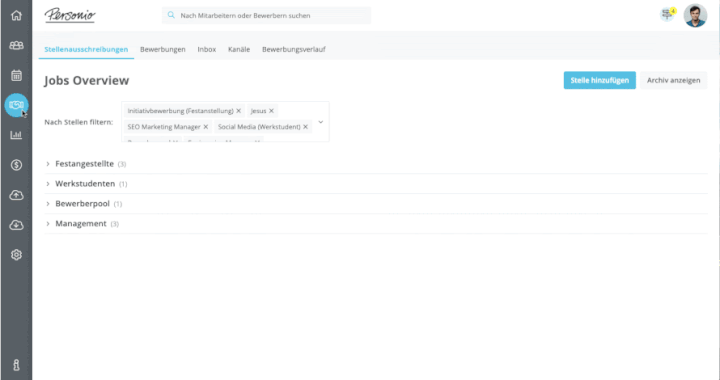Viewport: 720px width, 380px height.
Task: Switch to the Bewerbungsverlauf tab
Action: 294,49
